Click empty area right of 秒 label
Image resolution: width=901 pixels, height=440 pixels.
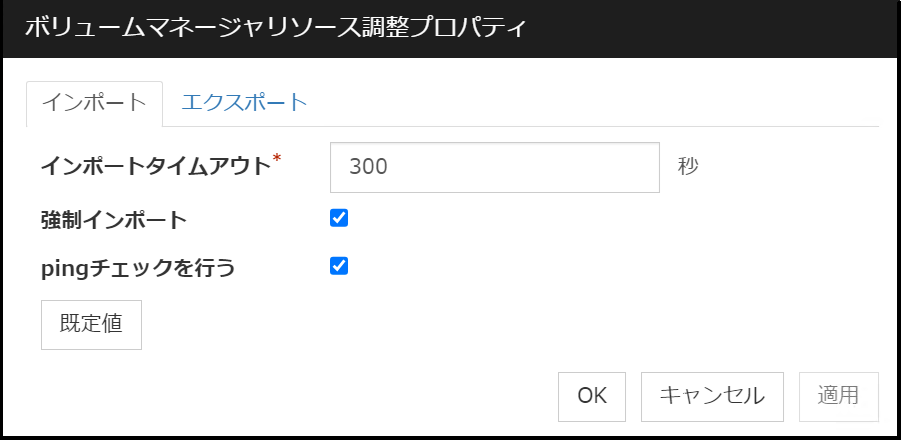pos(790,167)
